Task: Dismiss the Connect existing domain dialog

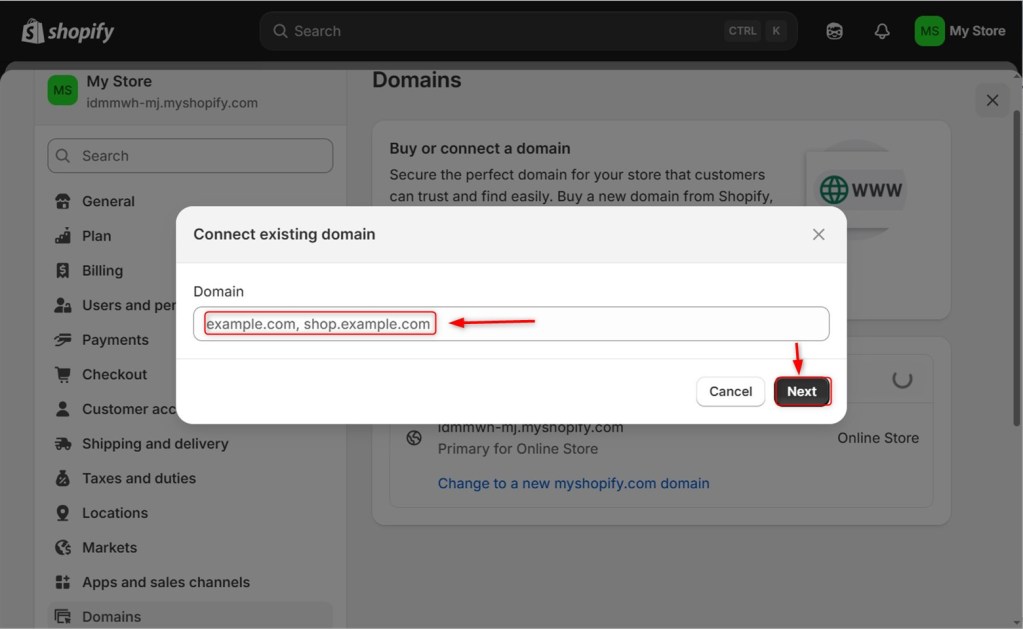Action: pyautogui.click(x=818, y=234)
